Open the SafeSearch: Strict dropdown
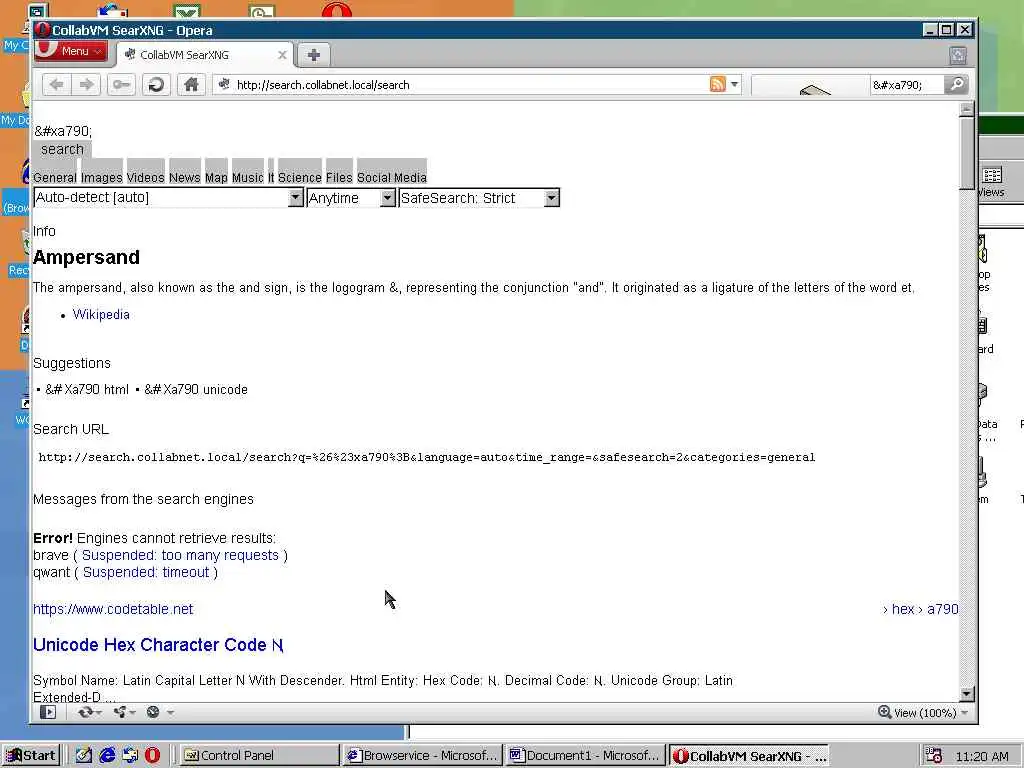The image size is (1024, 768). click(479, 198)
